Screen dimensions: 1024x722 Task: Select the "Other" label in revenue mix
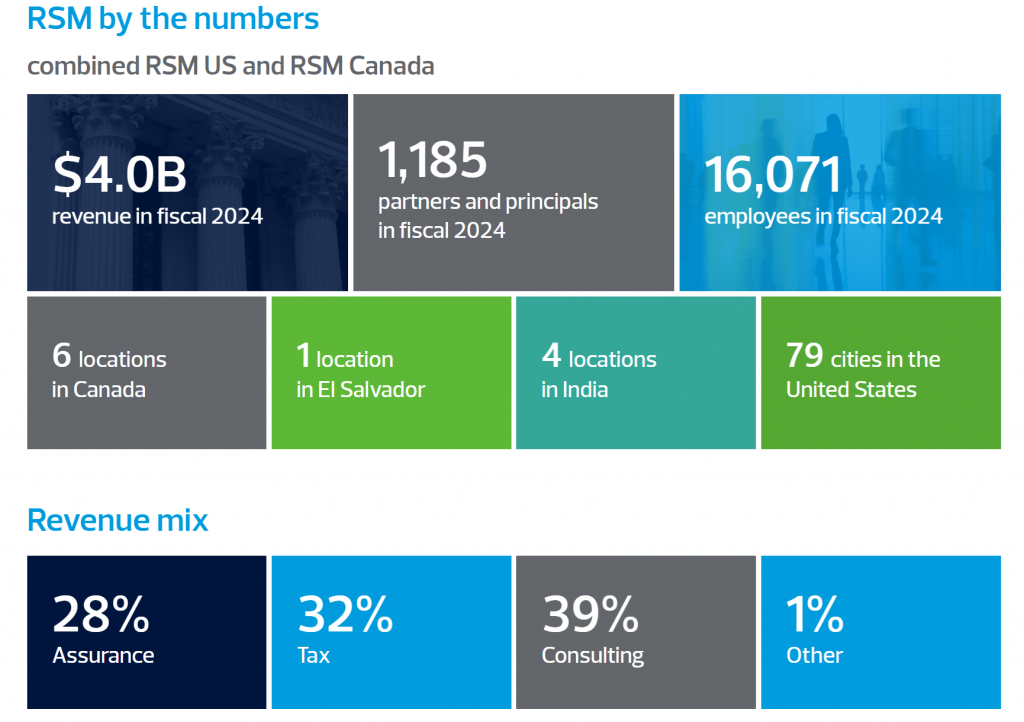pyautogui.click(x=814, y=656)
